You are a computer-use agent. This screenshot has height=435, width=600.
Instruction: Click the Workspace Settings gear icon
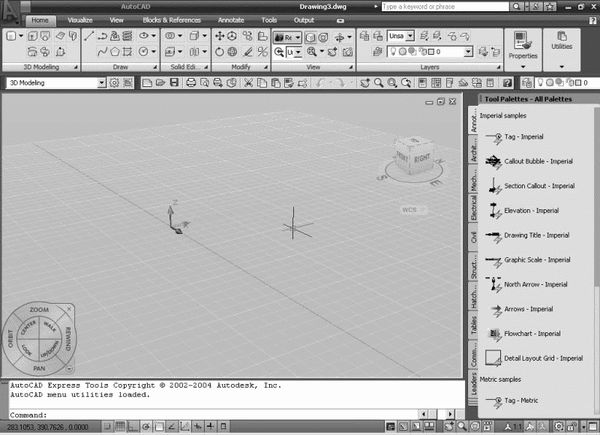point(114,83)
